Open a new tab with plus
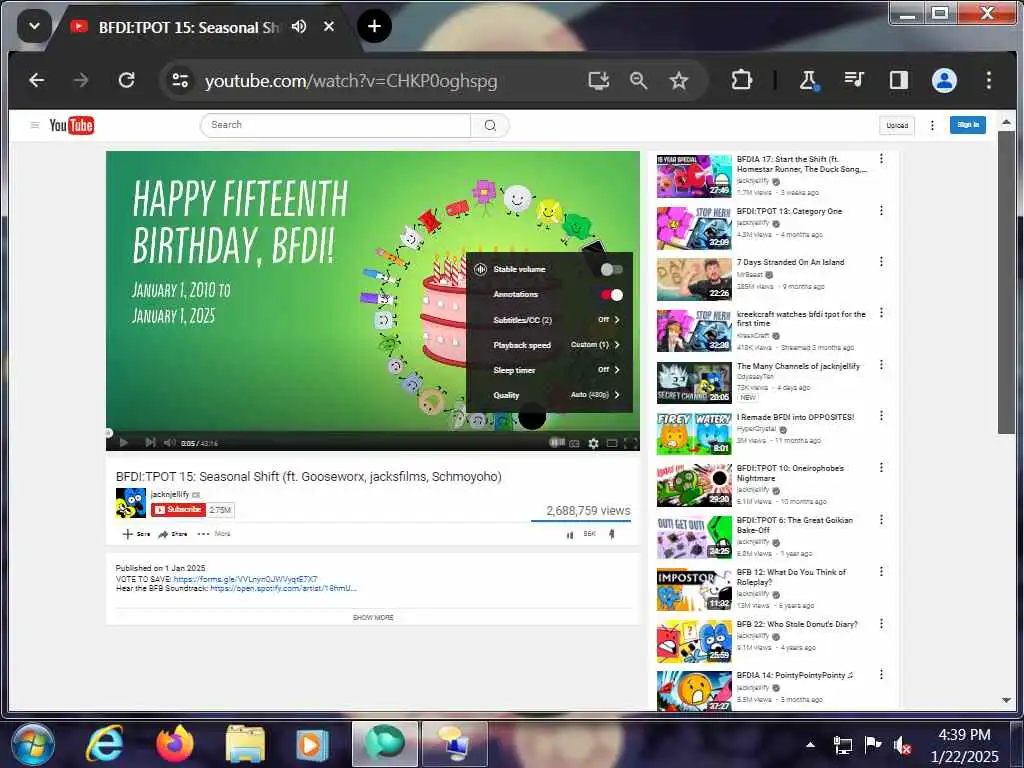 [x=374, y=26]
